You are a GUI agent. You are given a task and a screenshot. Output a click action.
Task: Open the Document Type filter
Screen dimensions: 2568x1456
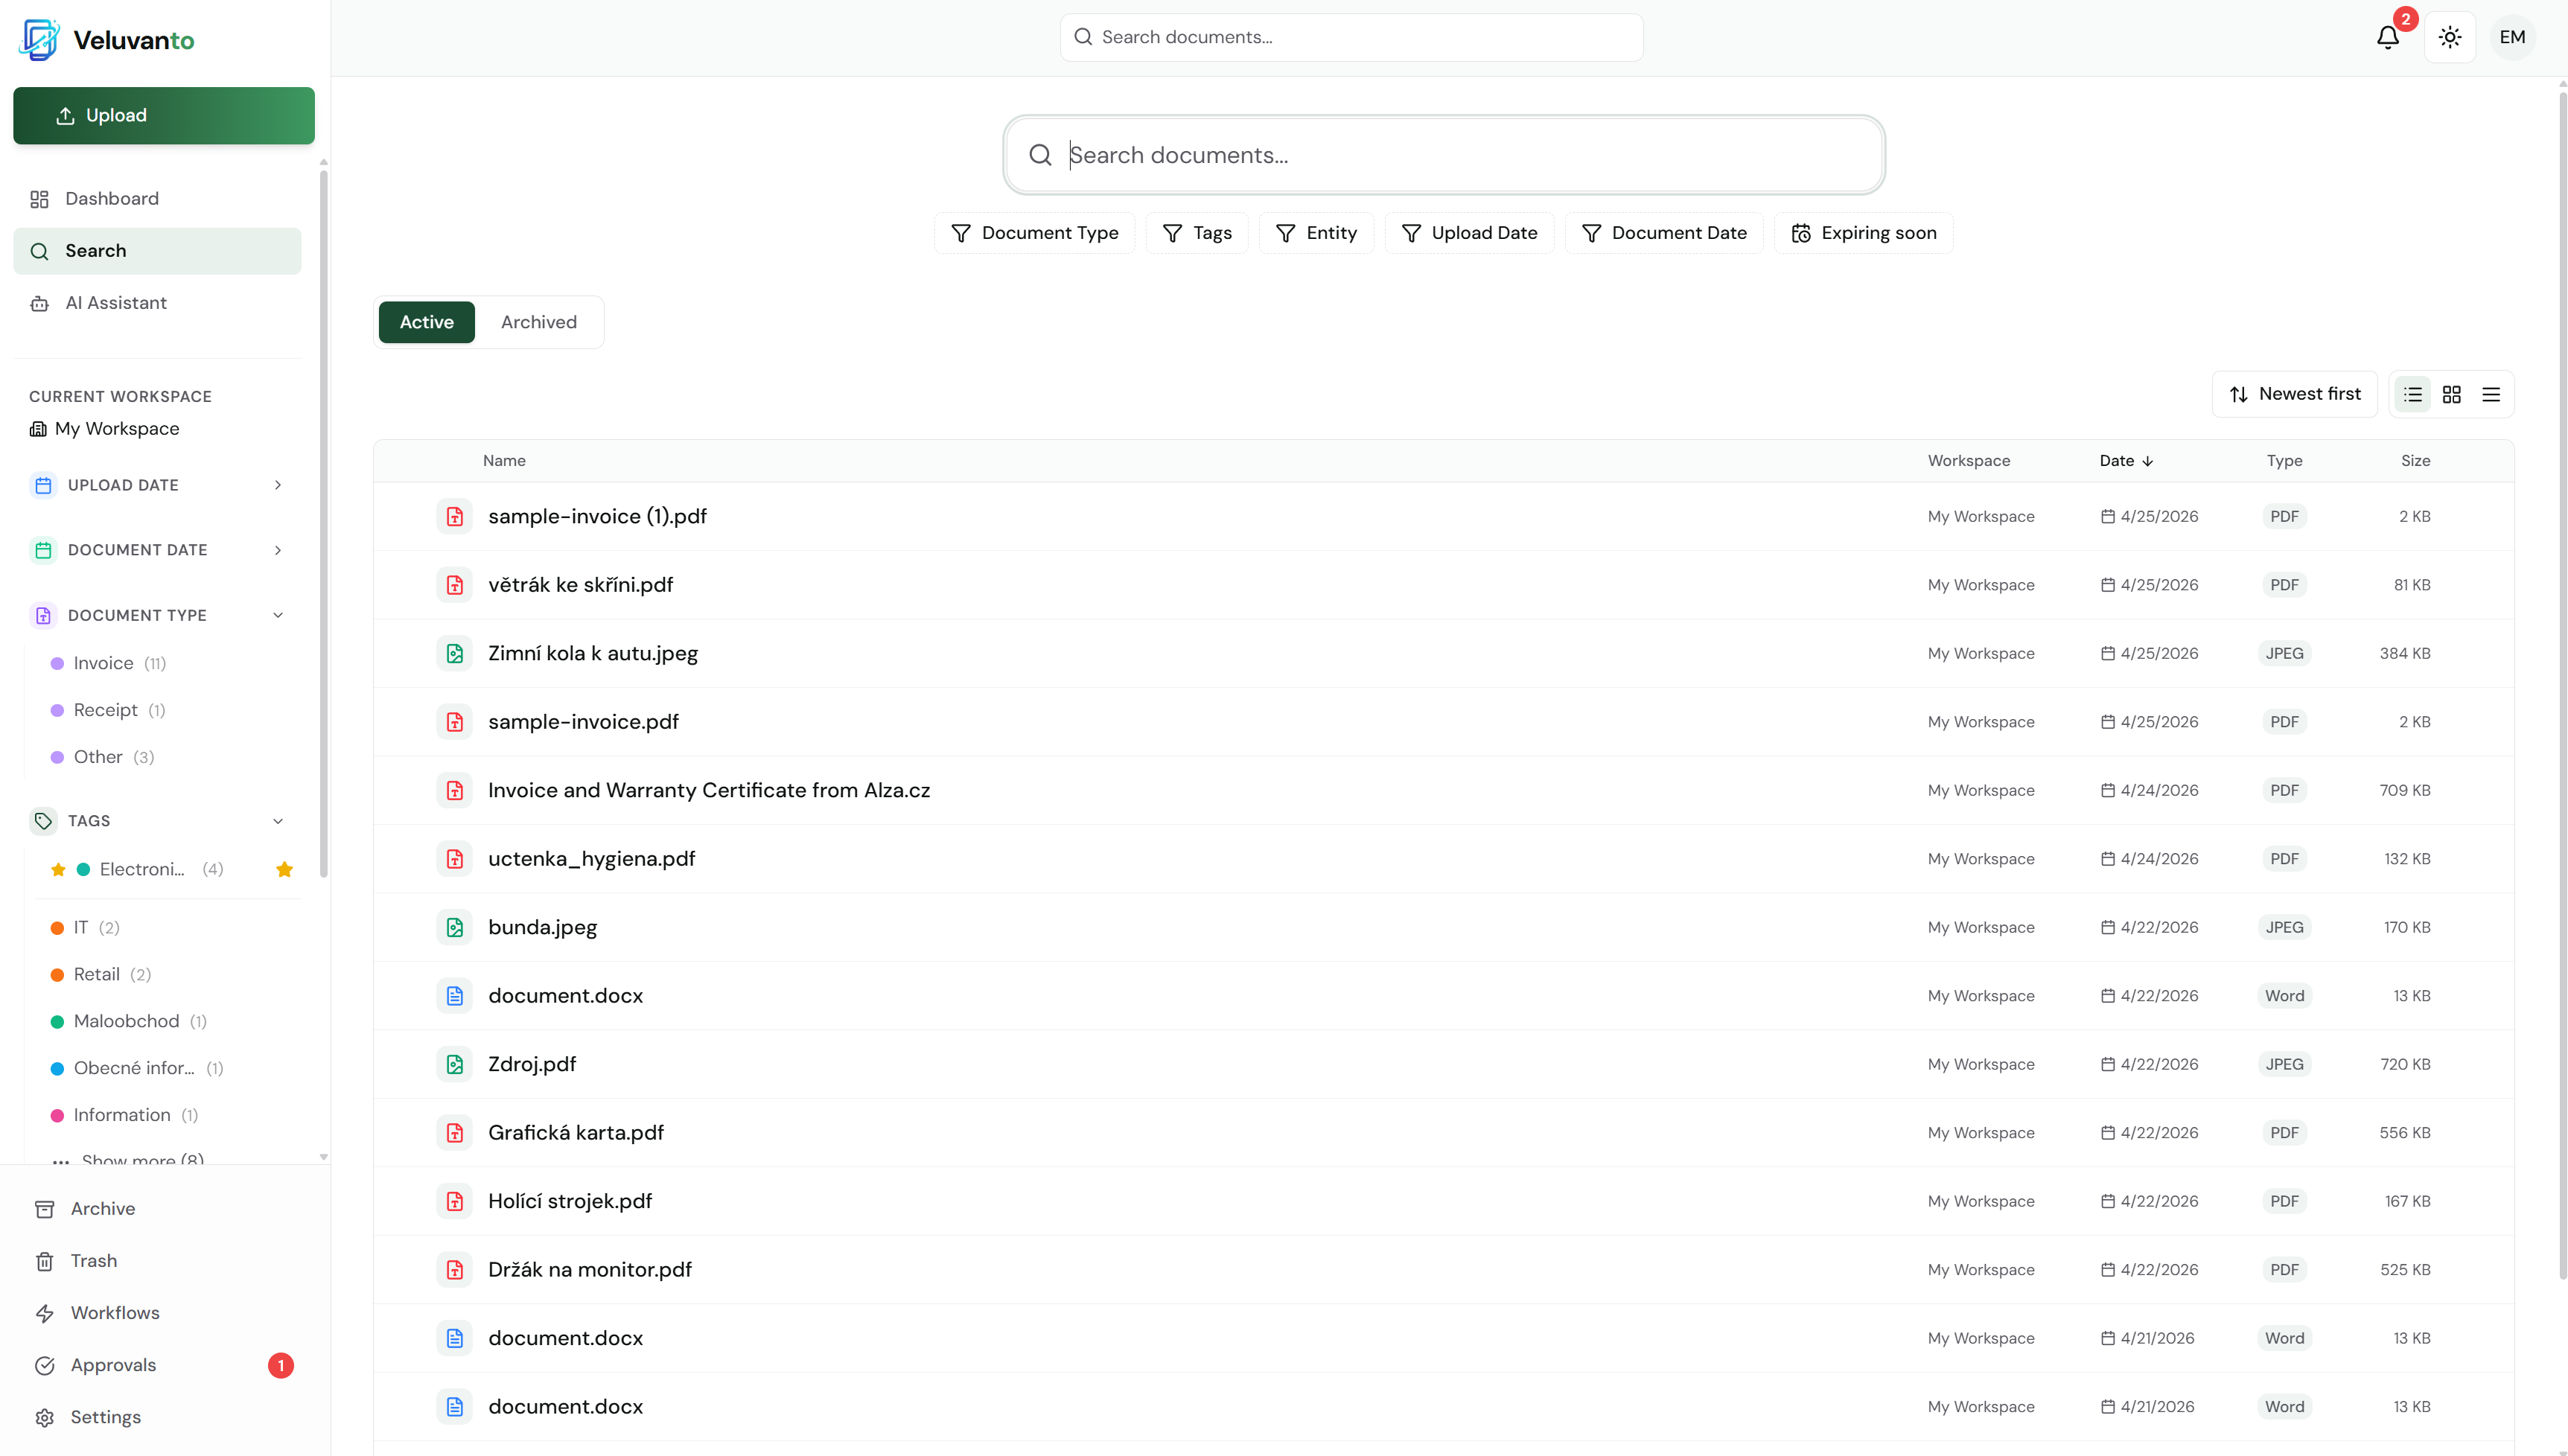(x=1034, y=233)
